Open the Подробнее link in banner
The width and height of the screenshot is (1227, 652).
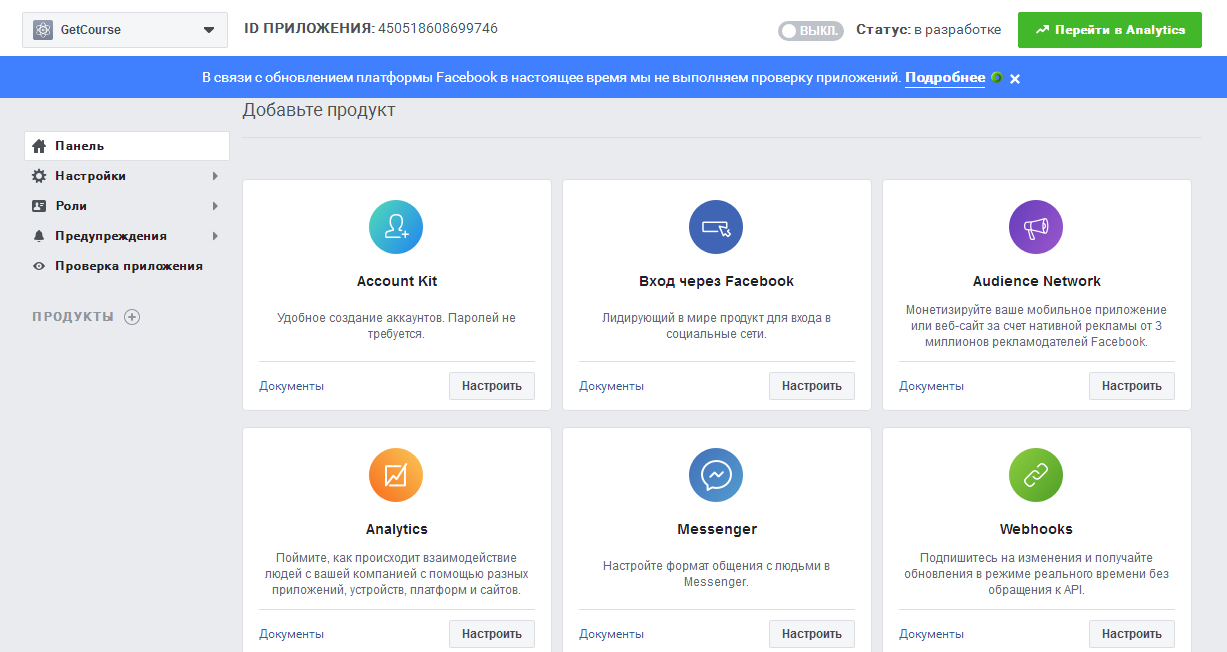[944, 78]
